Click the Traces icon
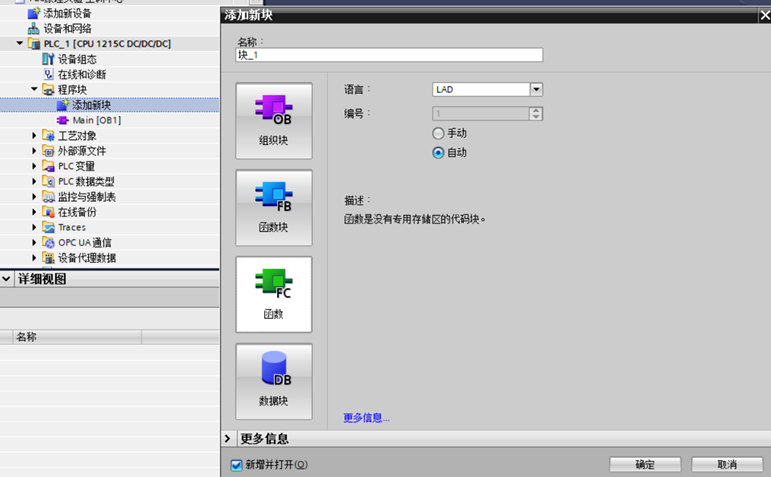Image resolution: width=771 pixels, height=477 pixels. (x=48, y=227)
